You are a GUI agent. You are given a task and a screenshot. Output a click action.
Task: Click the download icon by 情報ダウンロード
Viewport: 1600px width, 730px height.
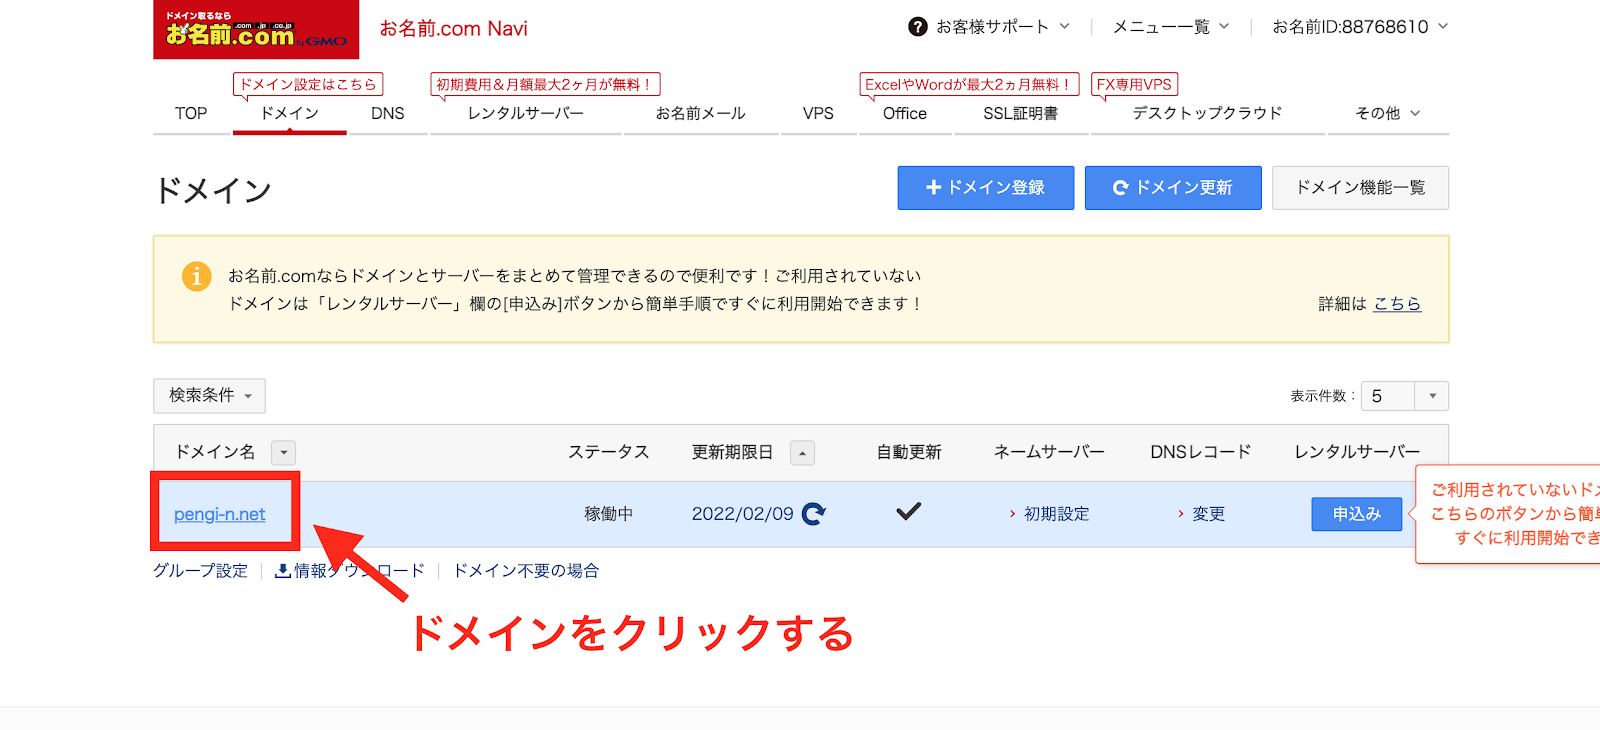pos(282,571)
